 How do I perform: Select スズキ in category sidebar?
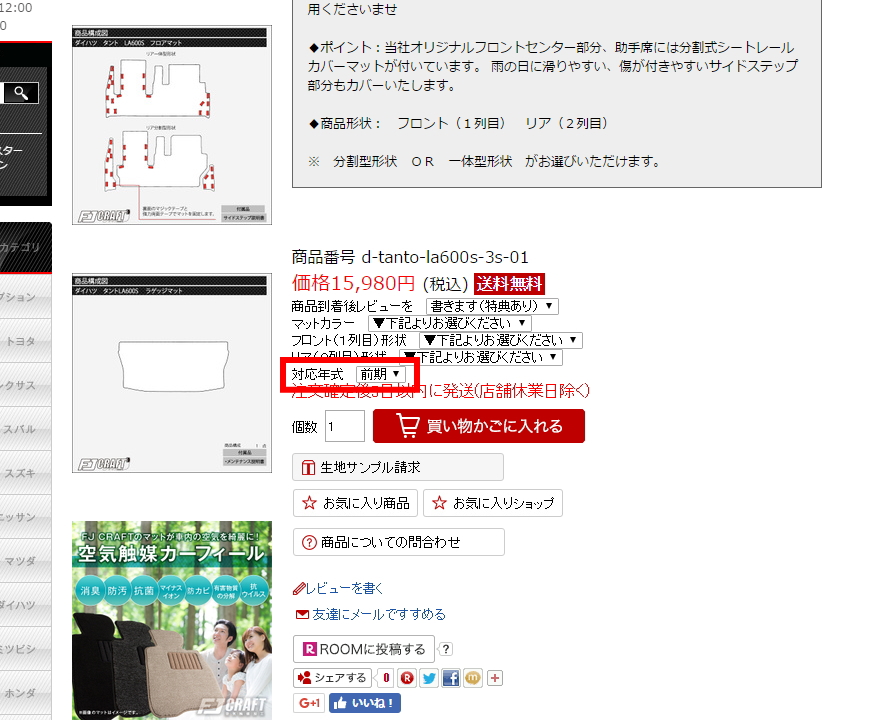20,473
